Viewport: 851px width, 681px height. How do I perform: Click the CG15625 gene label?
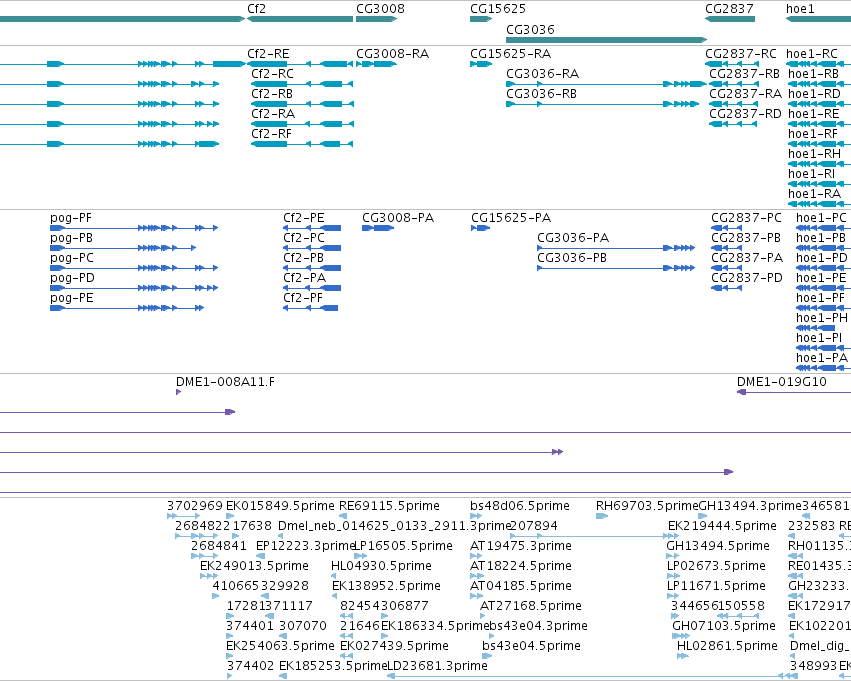[498, 9]
